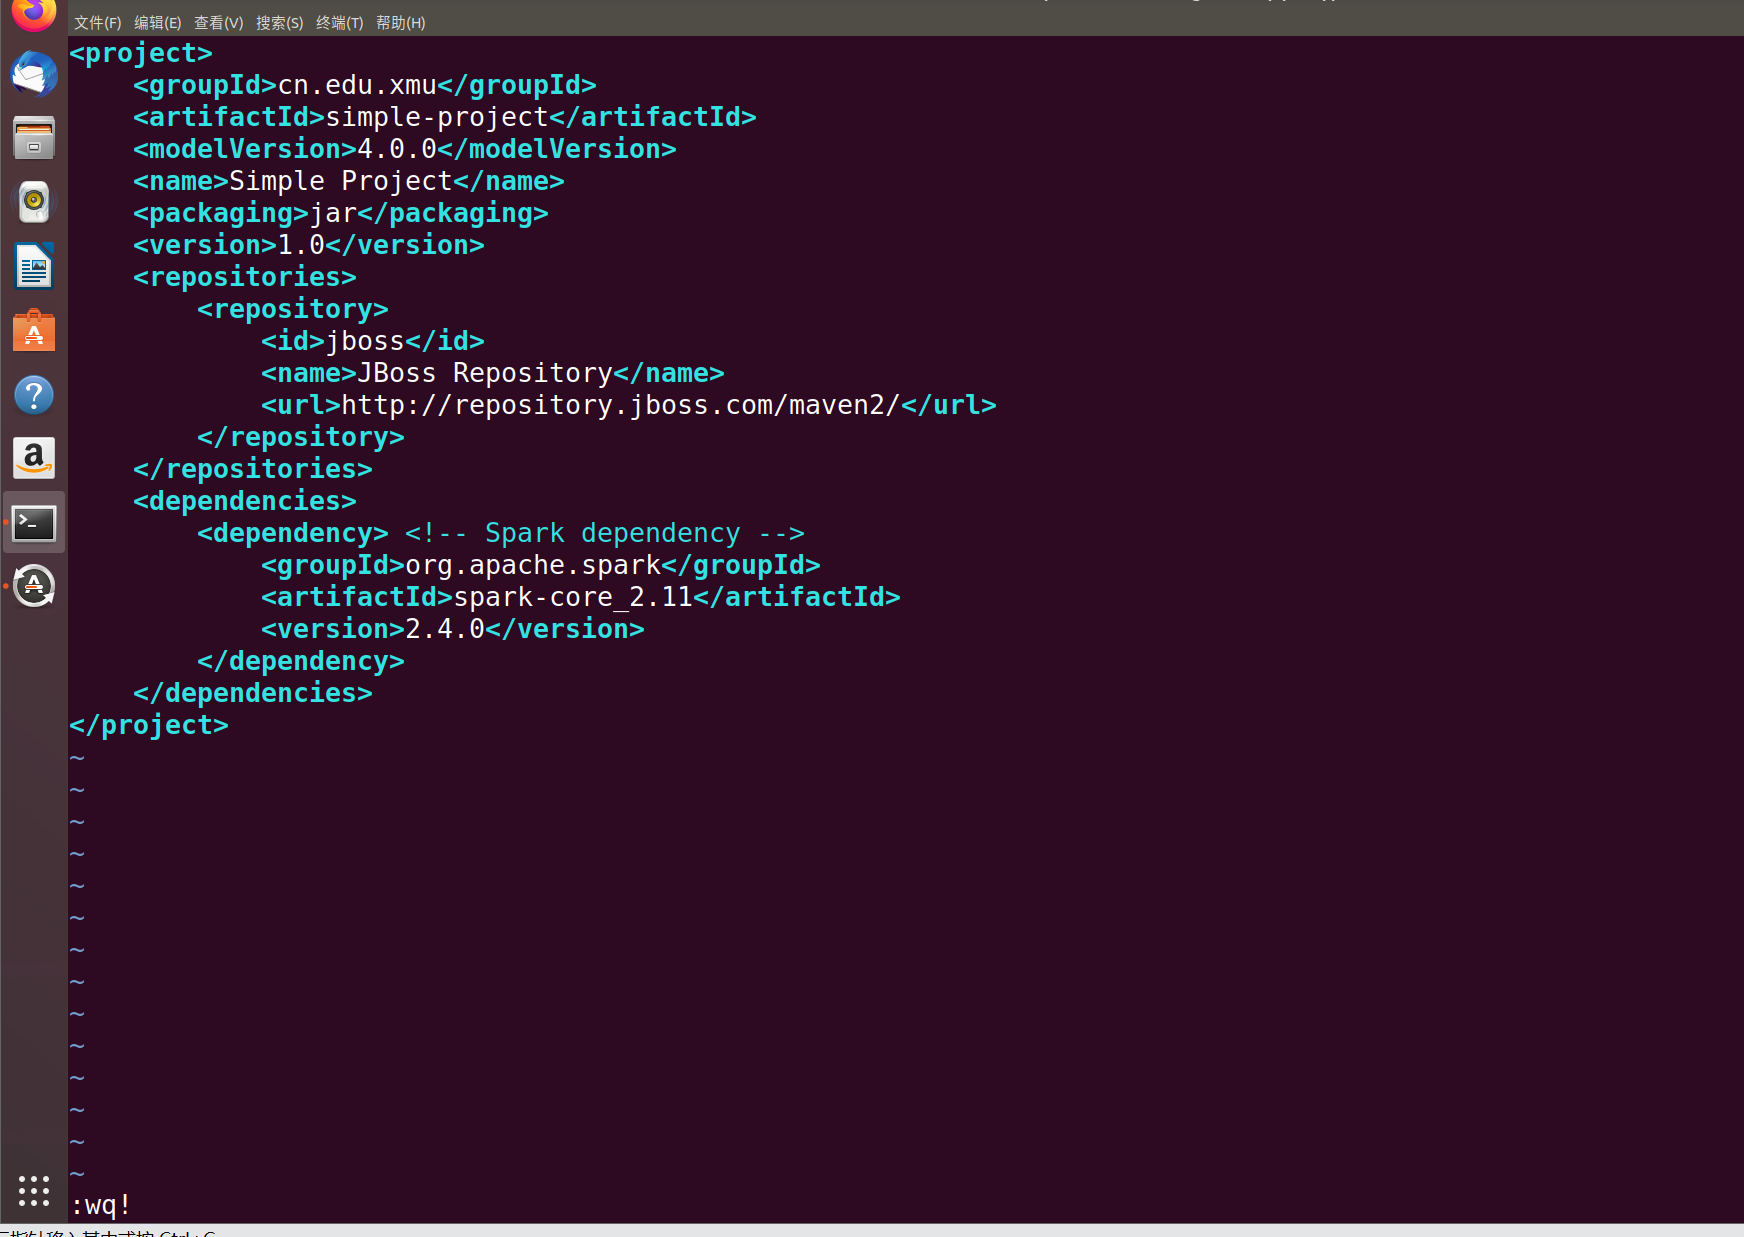Viewport: 1744px width, 1237px height.
Task: Click the :wq! command line
Action: tap(101, 1205)
